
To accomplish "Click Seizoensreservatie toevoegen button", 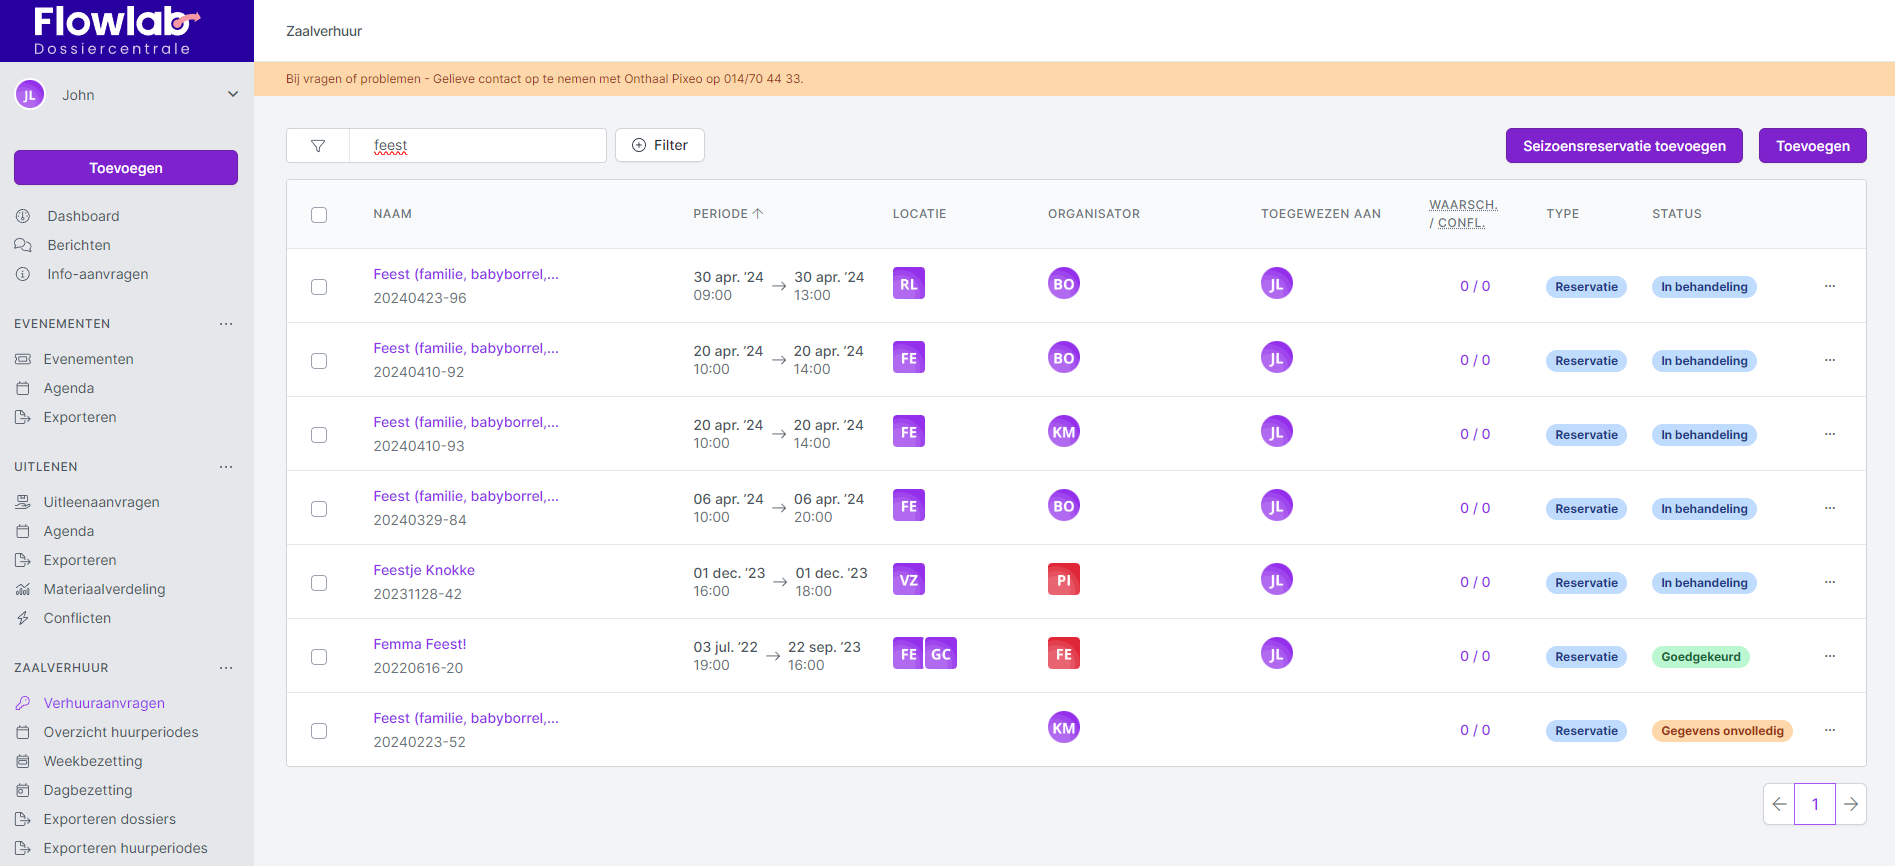I will click(x=1623, y=146).
